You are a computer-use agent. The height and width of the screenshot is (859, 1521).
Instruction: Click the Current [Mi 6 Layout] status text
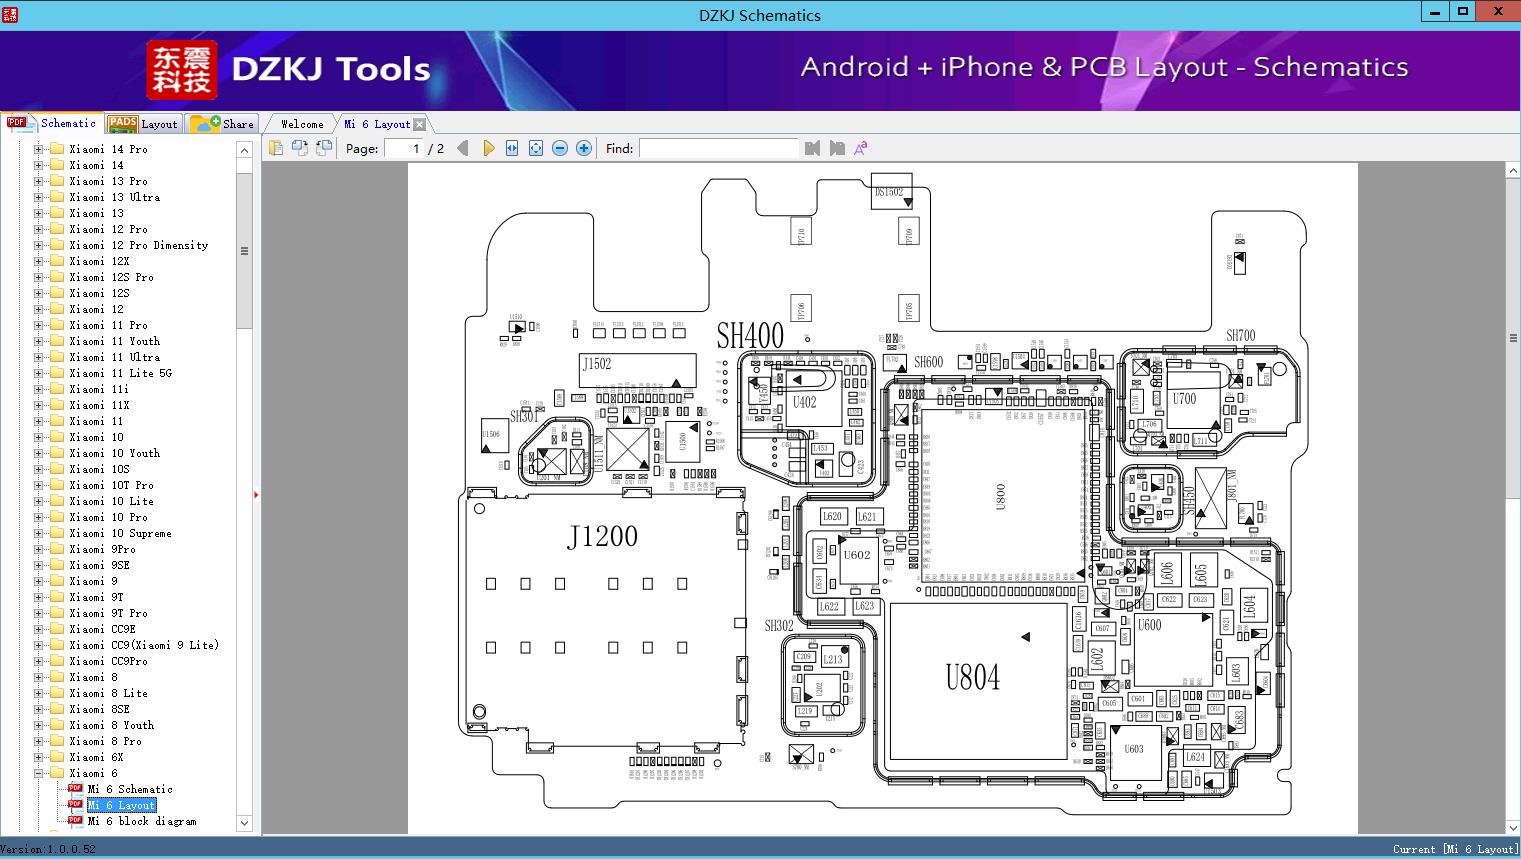pos(1456,849)
